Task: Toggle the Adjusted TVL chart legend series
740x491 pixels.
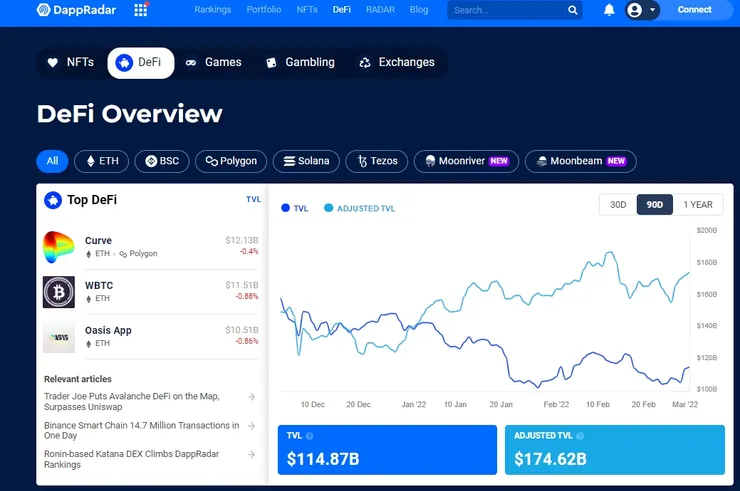Action: [360, 208]
